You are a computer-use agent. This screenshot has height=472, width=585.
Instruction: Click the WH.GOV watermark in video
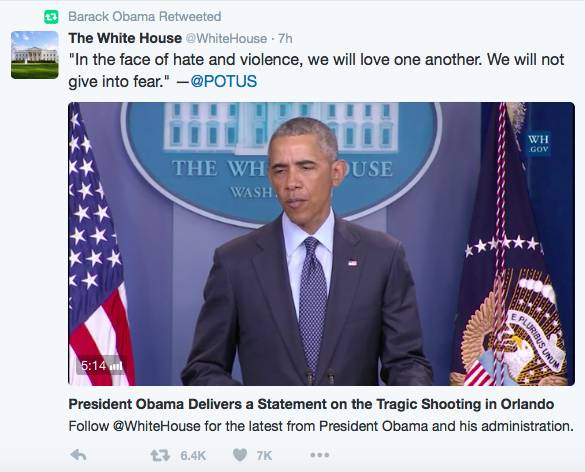pyautogui.click(x=538, y=144)
